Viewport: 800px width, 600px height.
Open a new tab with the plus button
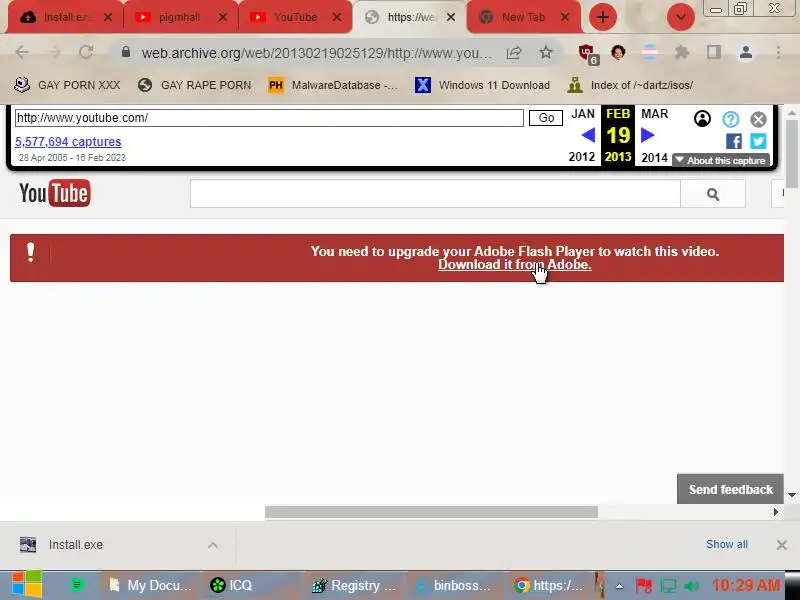click(603, 17)
